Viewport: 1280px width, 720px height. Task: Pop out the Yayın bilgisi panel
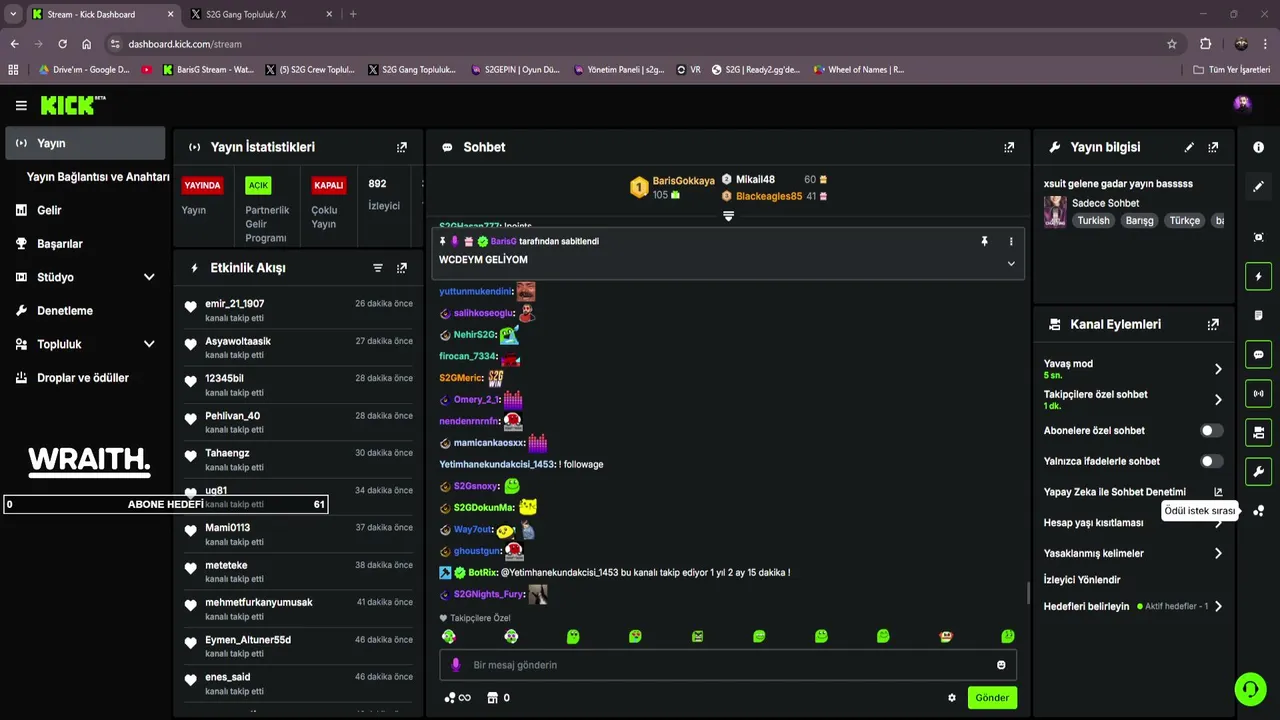[1213, 147]
